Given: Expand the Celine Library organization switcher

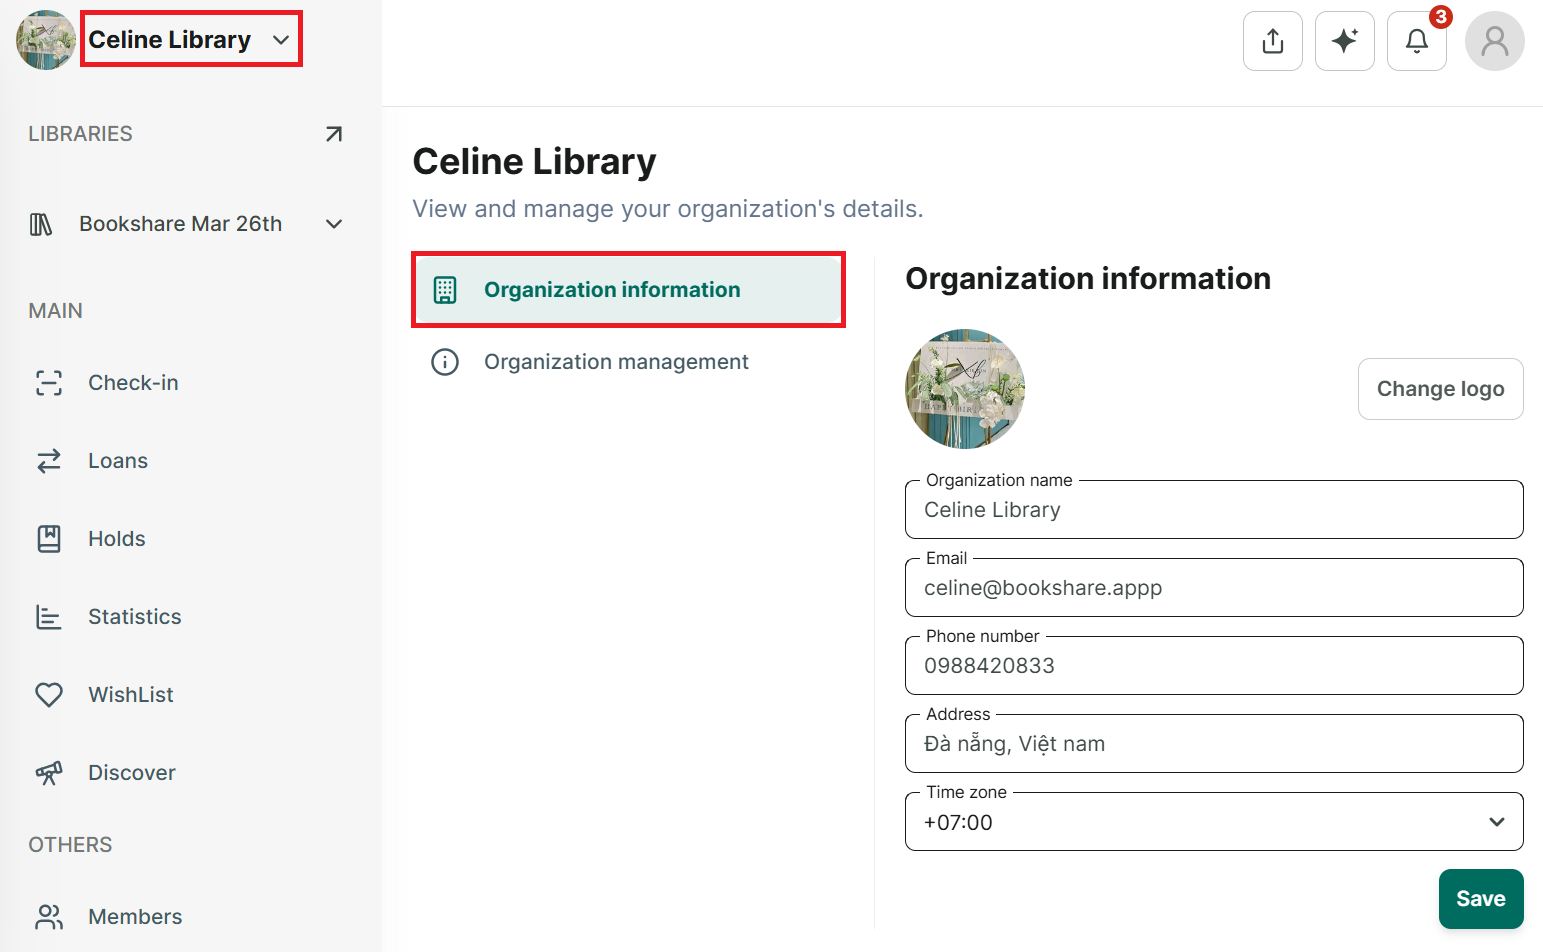Looking at the screenshot, I should click(x=191, y=40).
